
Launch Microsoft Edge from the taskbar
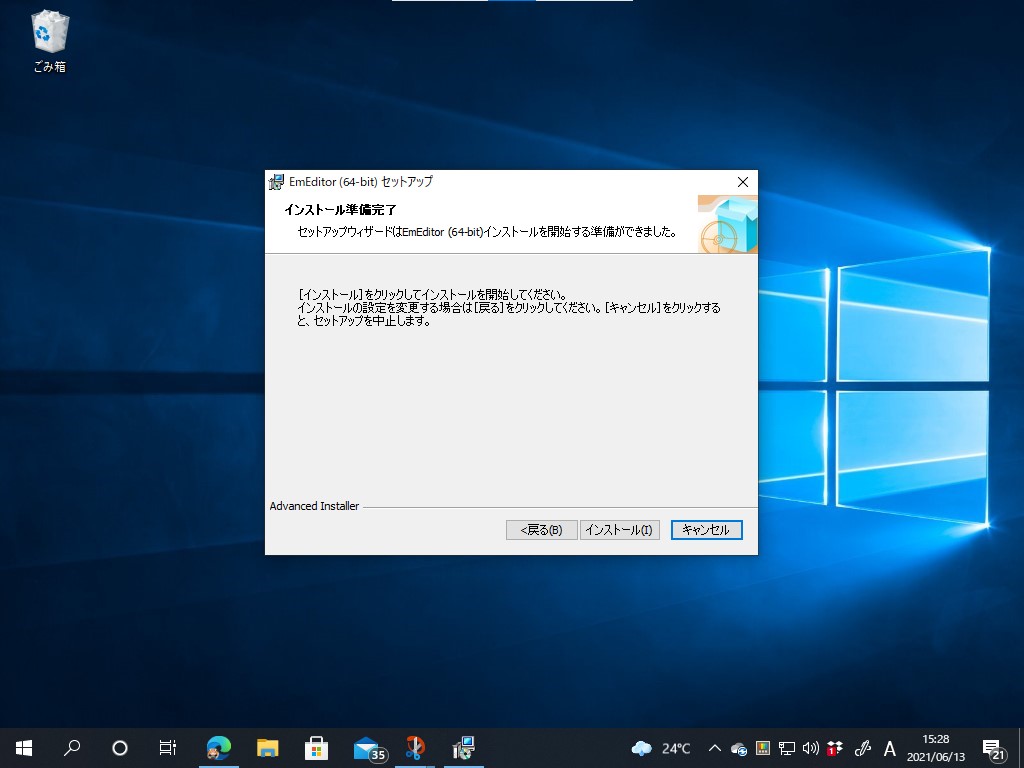pos(218,747)
